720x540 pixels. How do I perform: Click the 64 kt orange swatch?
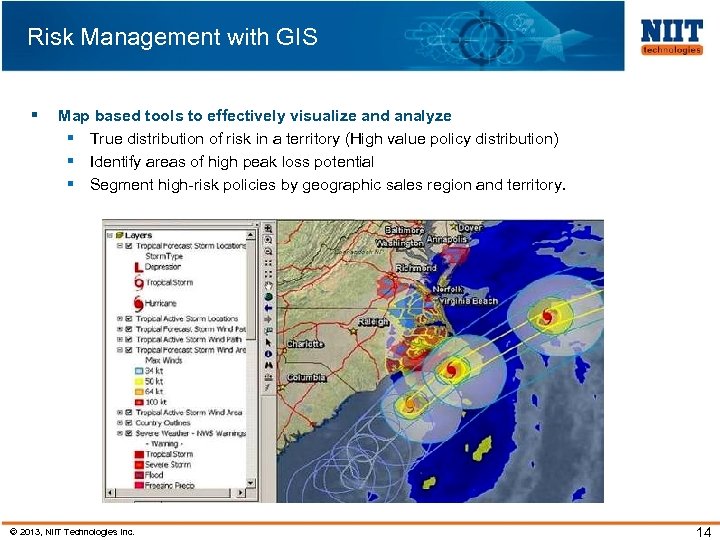(139, 392)
